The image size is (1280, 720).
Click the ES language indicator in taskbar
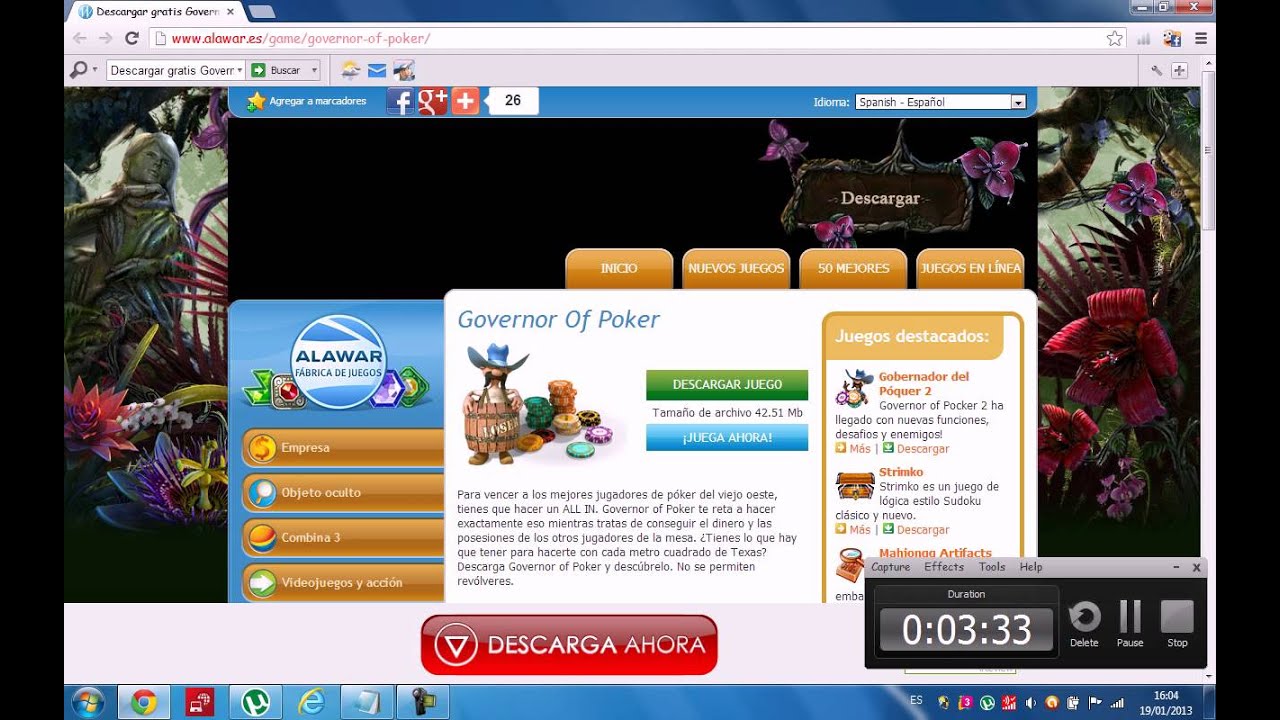(x=916, y=700)
